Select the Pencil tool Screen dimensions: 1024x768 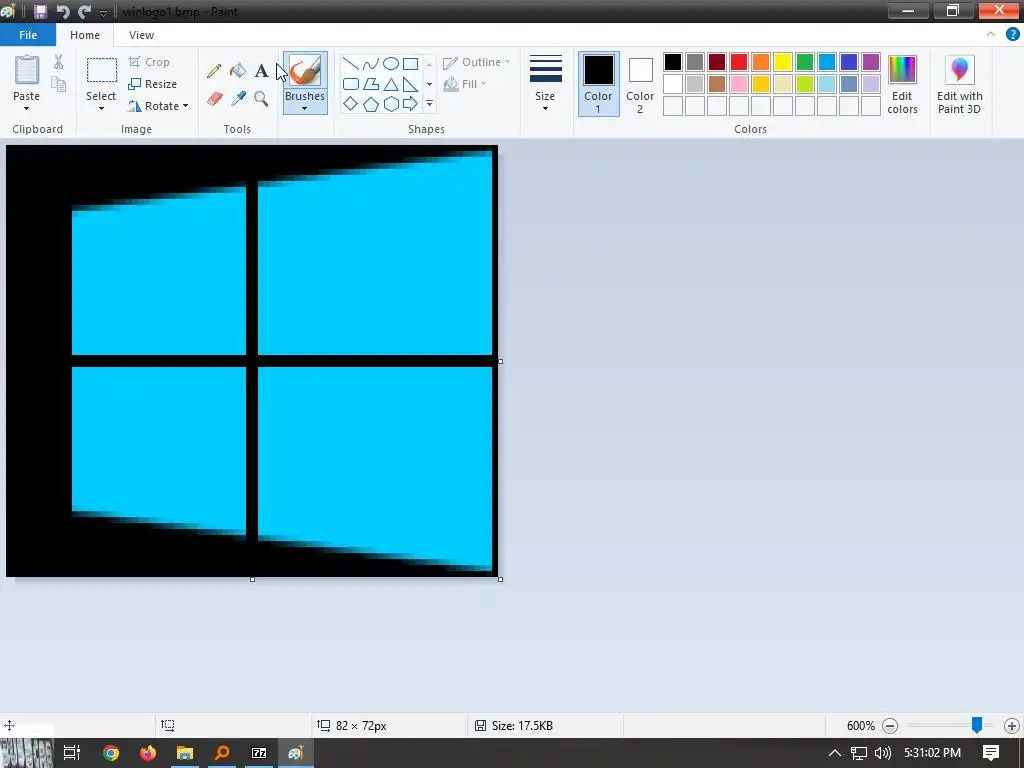(x=214, y=71)
